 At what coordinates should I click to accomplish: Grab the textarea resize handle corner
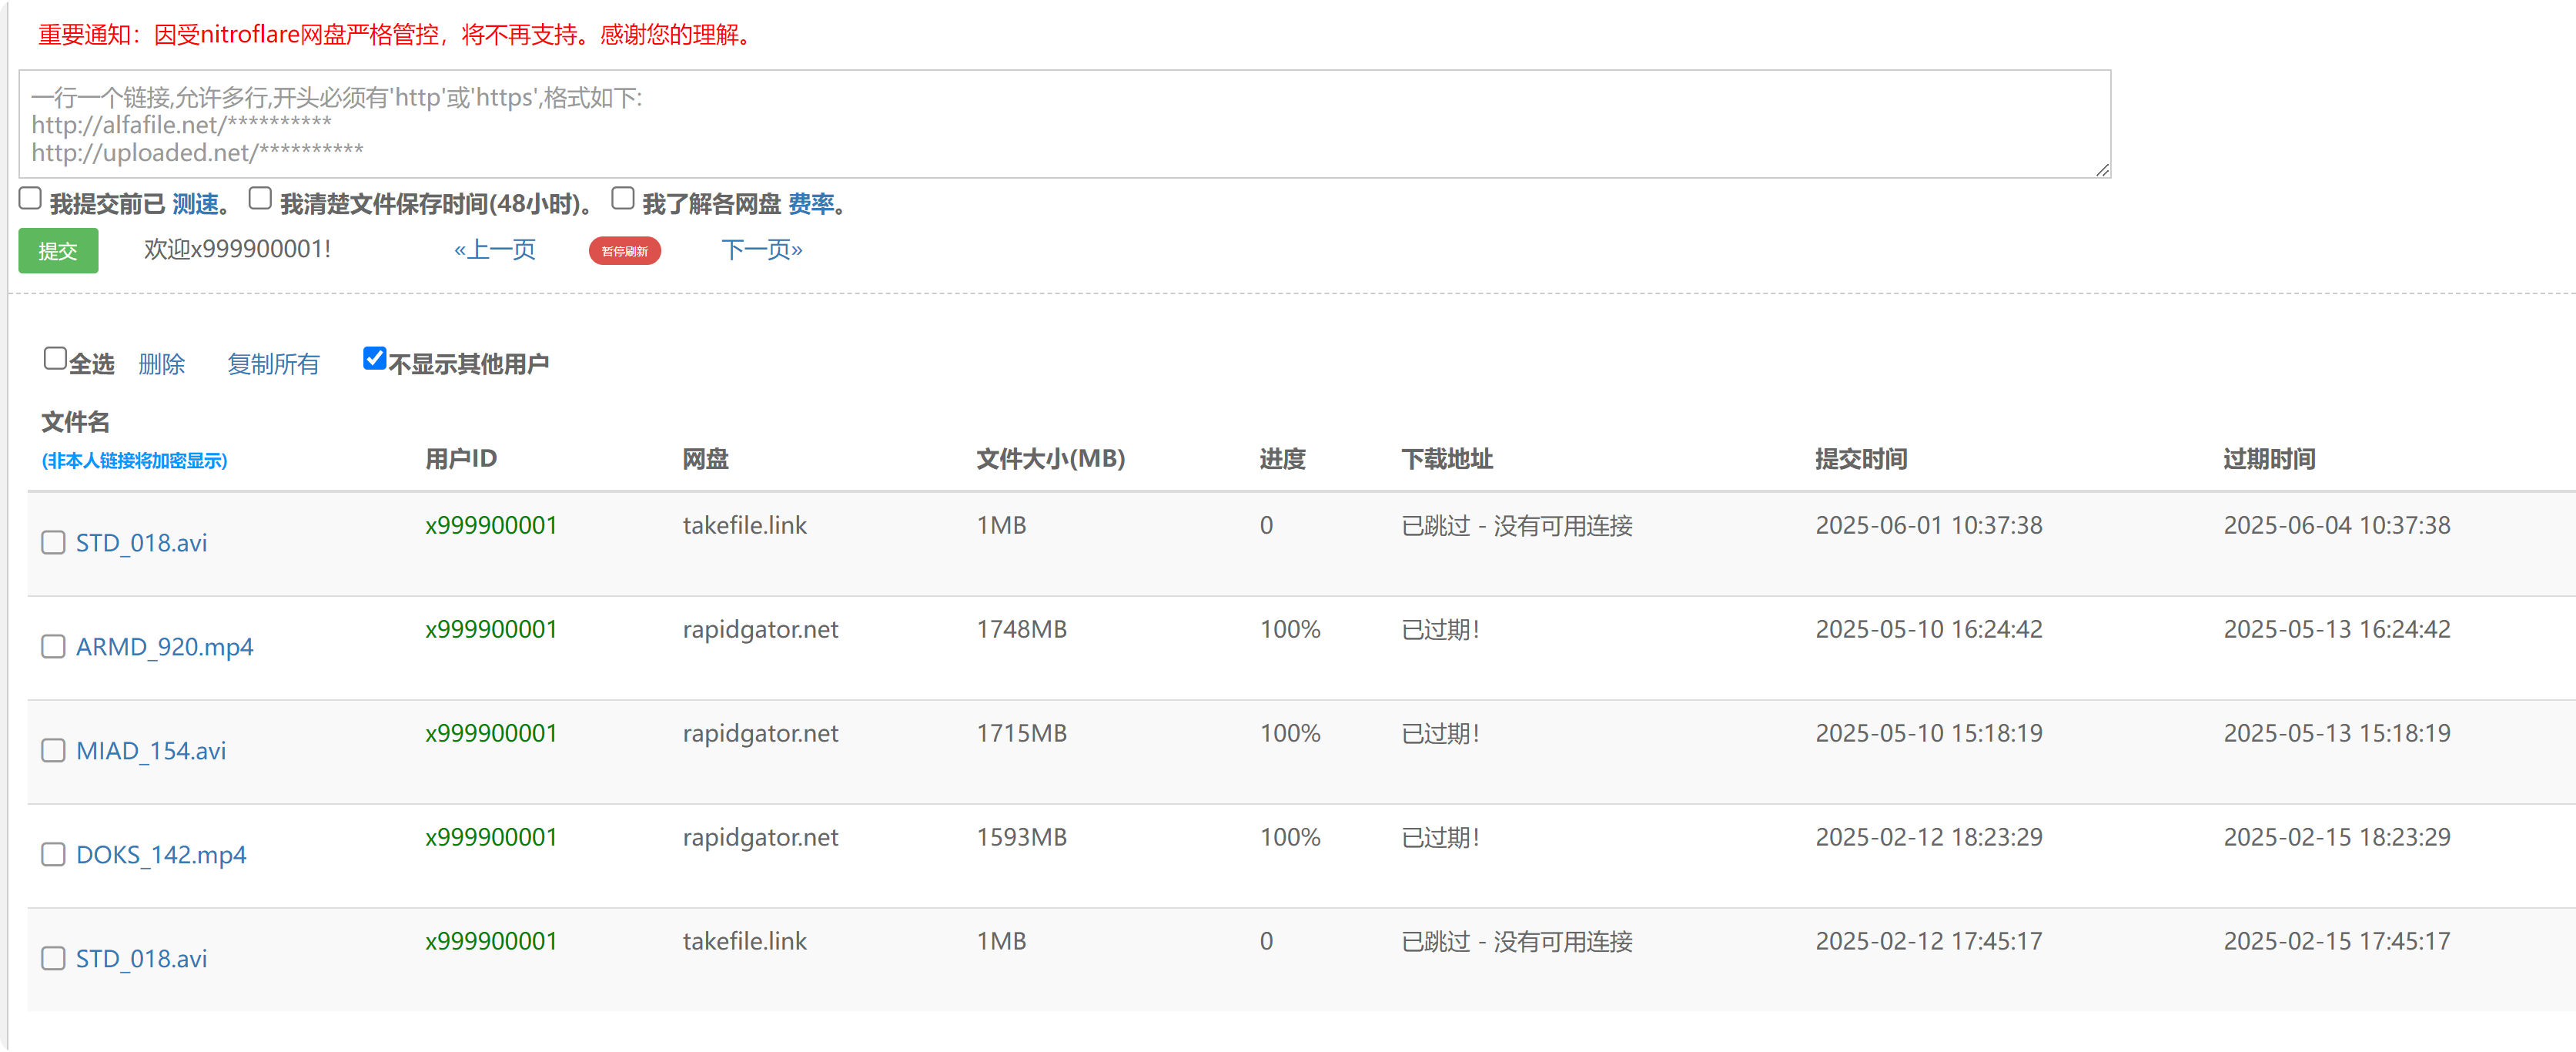[2102, 170]
